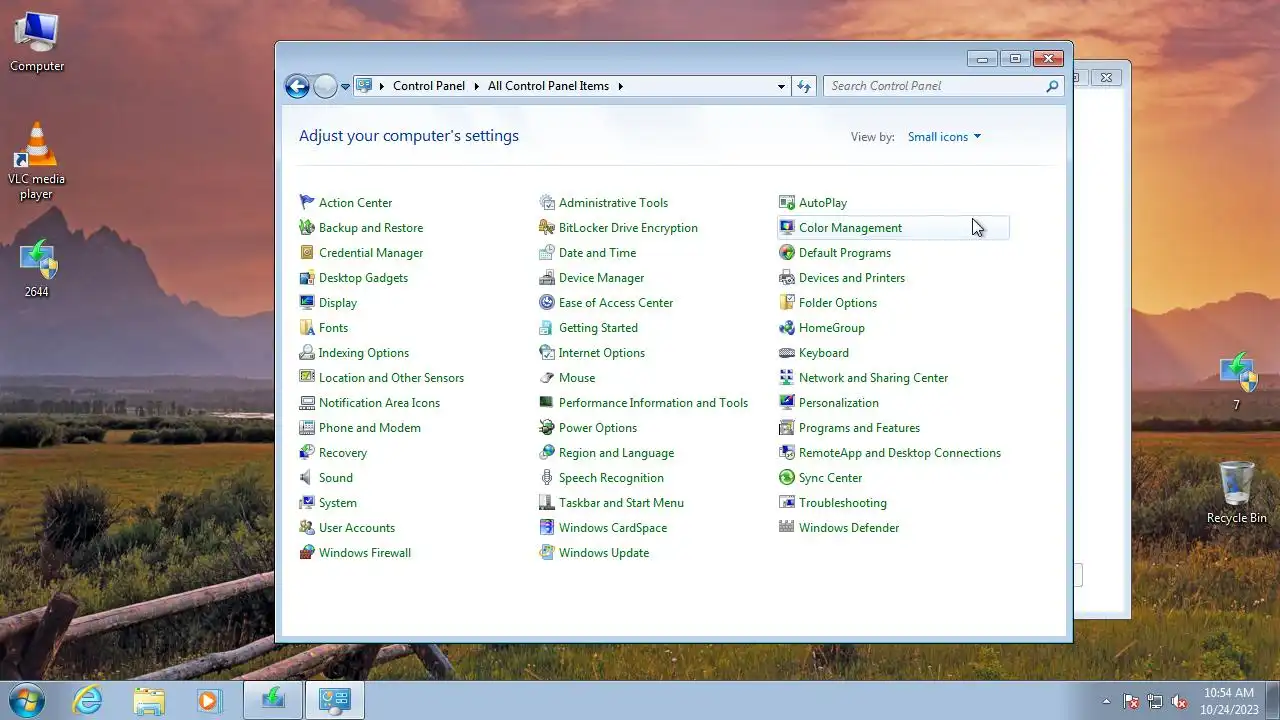Select the Recycle Bin desktop icon
The image size is (1280, 720).
(x=1237, y=492)
